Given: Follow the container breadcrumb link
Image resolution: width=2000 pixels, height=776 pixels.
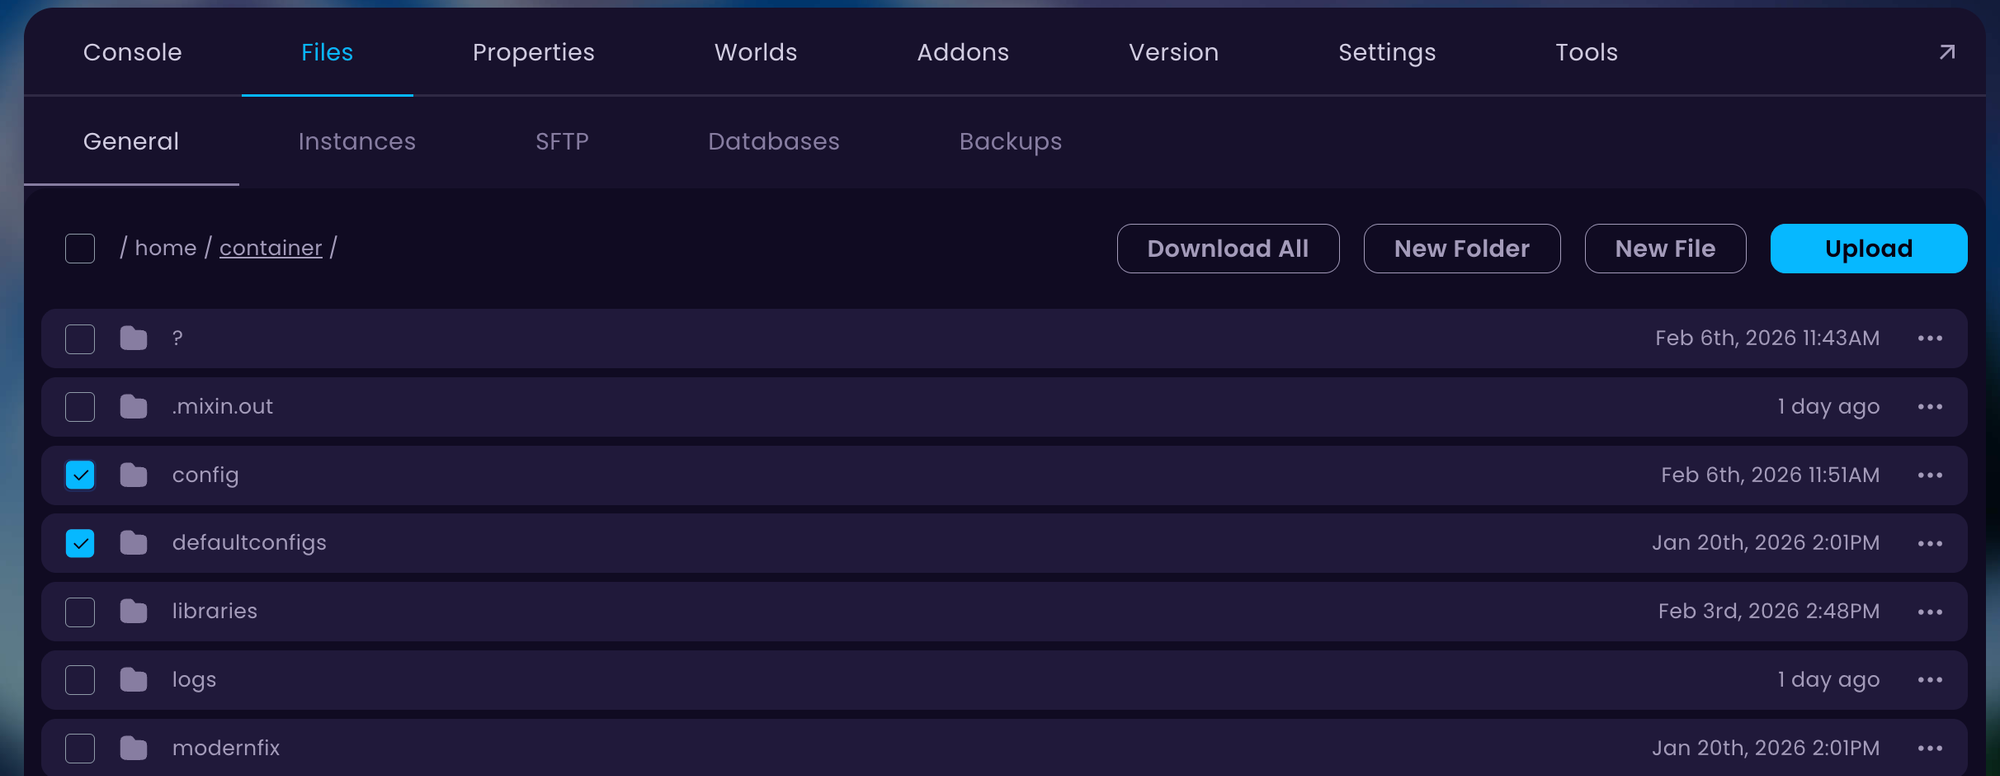Looking at the screenshot, I should [271, 248].
